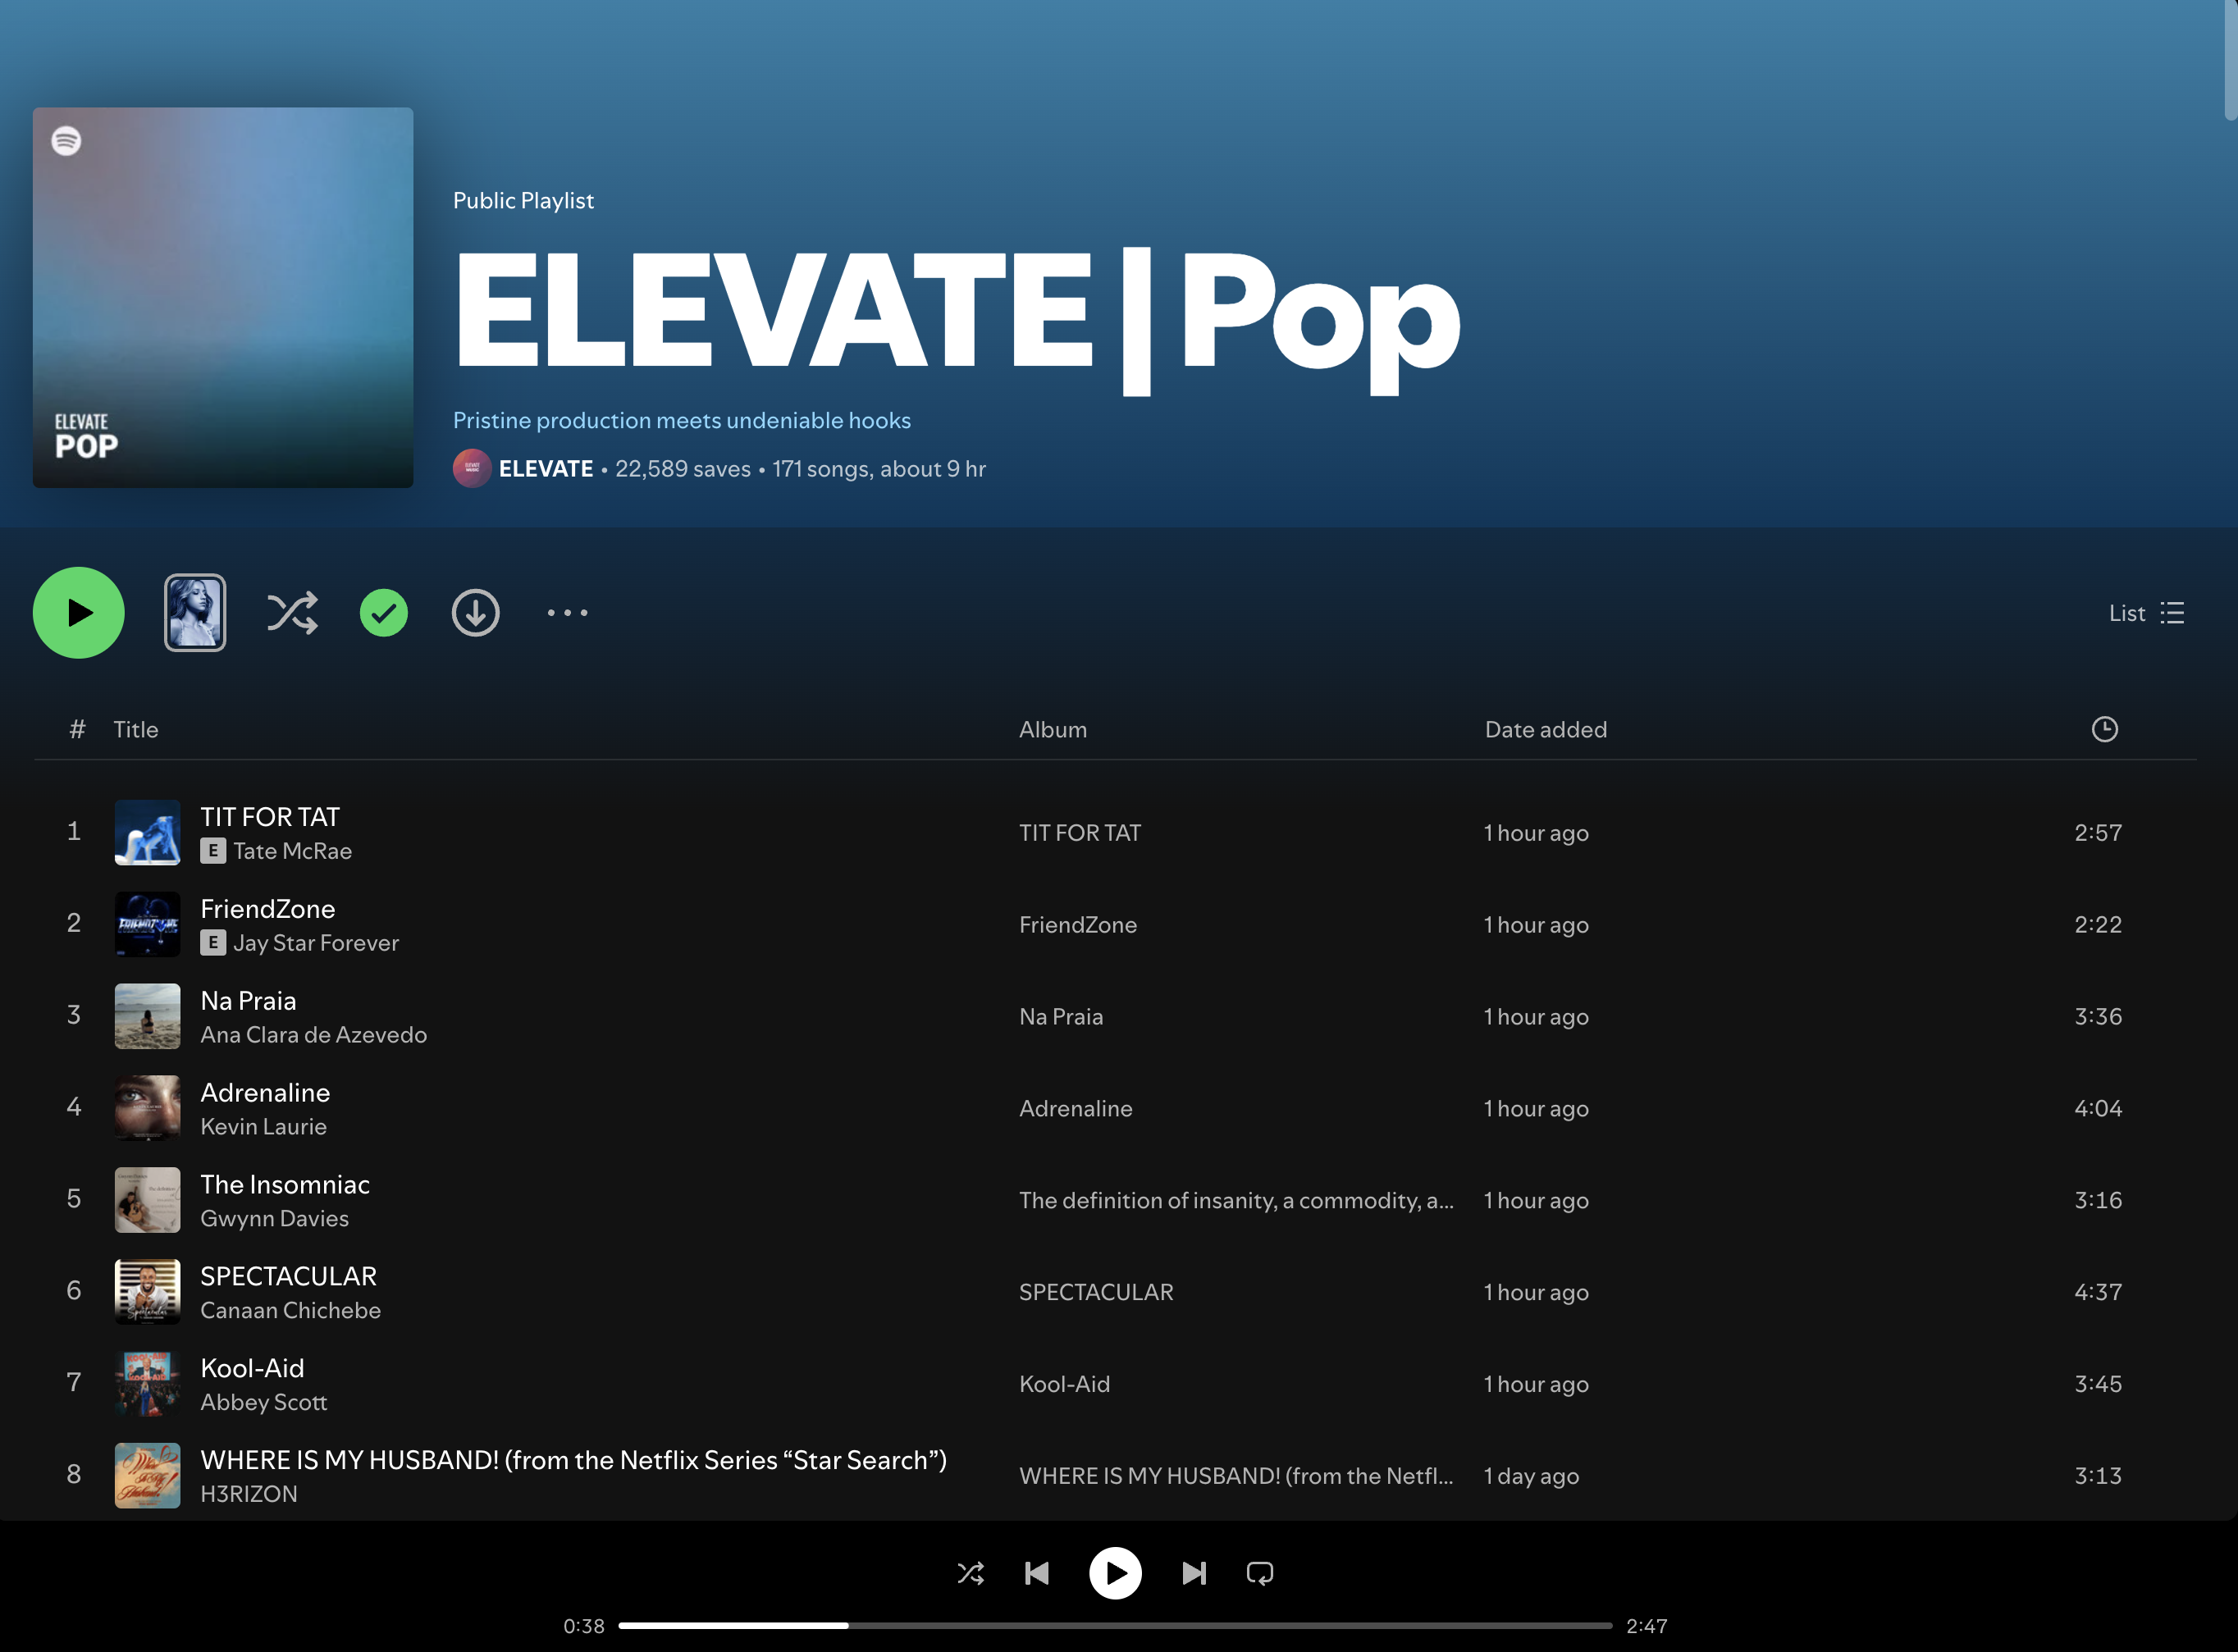Click WHERE IS MY HUSBAND! cover thumbnail

pyautogui.click(x=148, y=1476)
